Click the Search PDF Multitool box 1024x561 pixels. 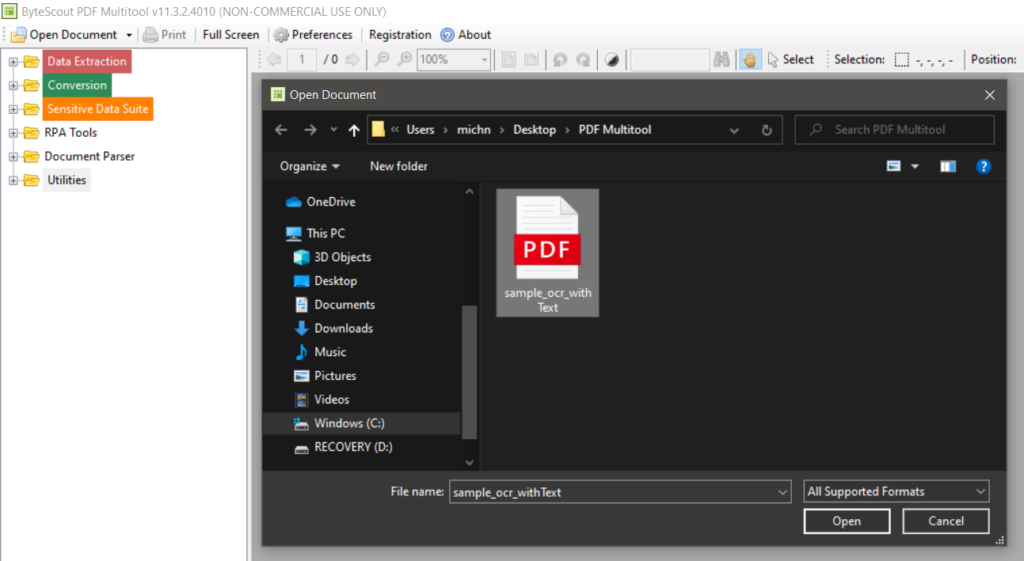click(x=895, y=129)
